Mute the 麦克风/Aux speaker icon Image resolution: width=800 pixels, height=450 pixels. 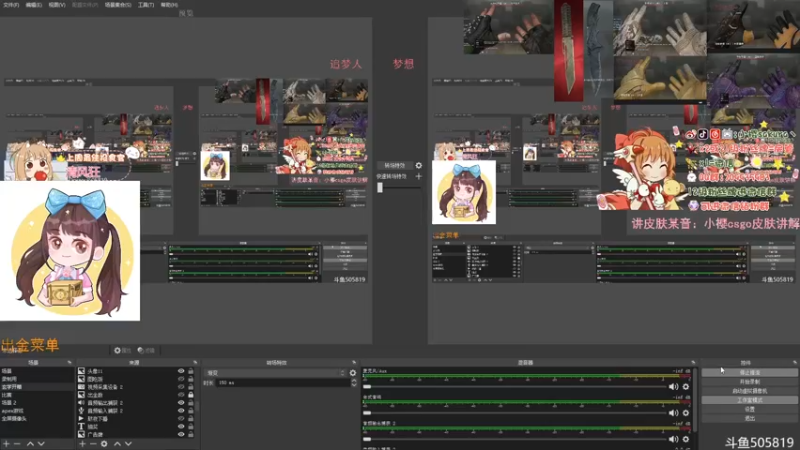pos(673,387)
